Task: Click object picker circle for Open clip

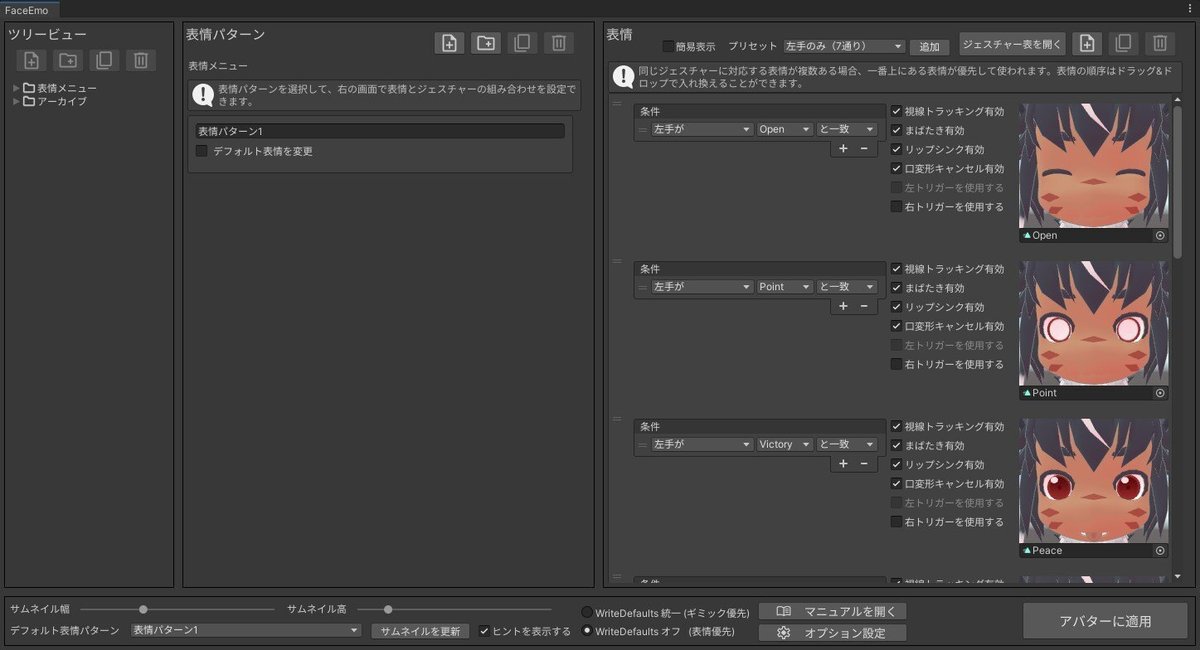Action: pos(1160,236)
